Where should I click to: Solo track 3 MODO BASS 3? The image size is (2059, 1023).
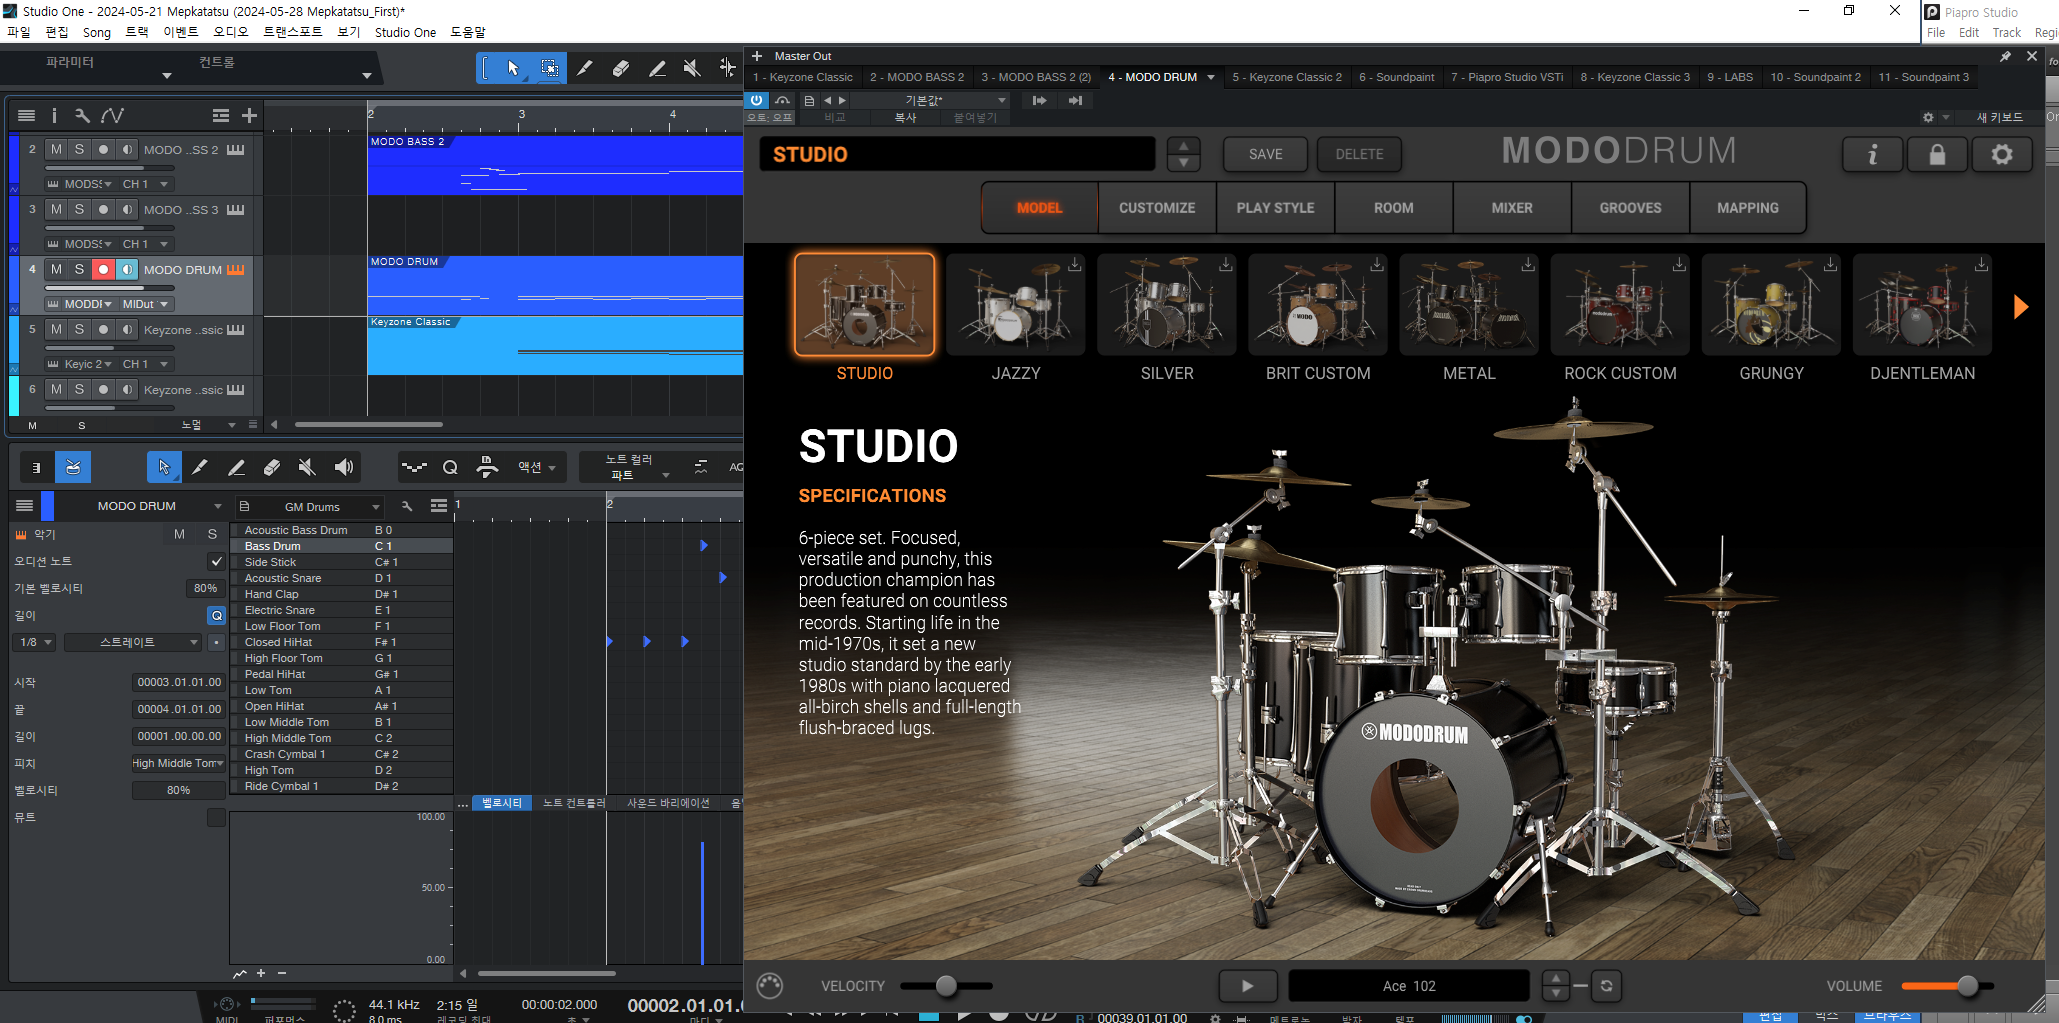click(79, 209)
